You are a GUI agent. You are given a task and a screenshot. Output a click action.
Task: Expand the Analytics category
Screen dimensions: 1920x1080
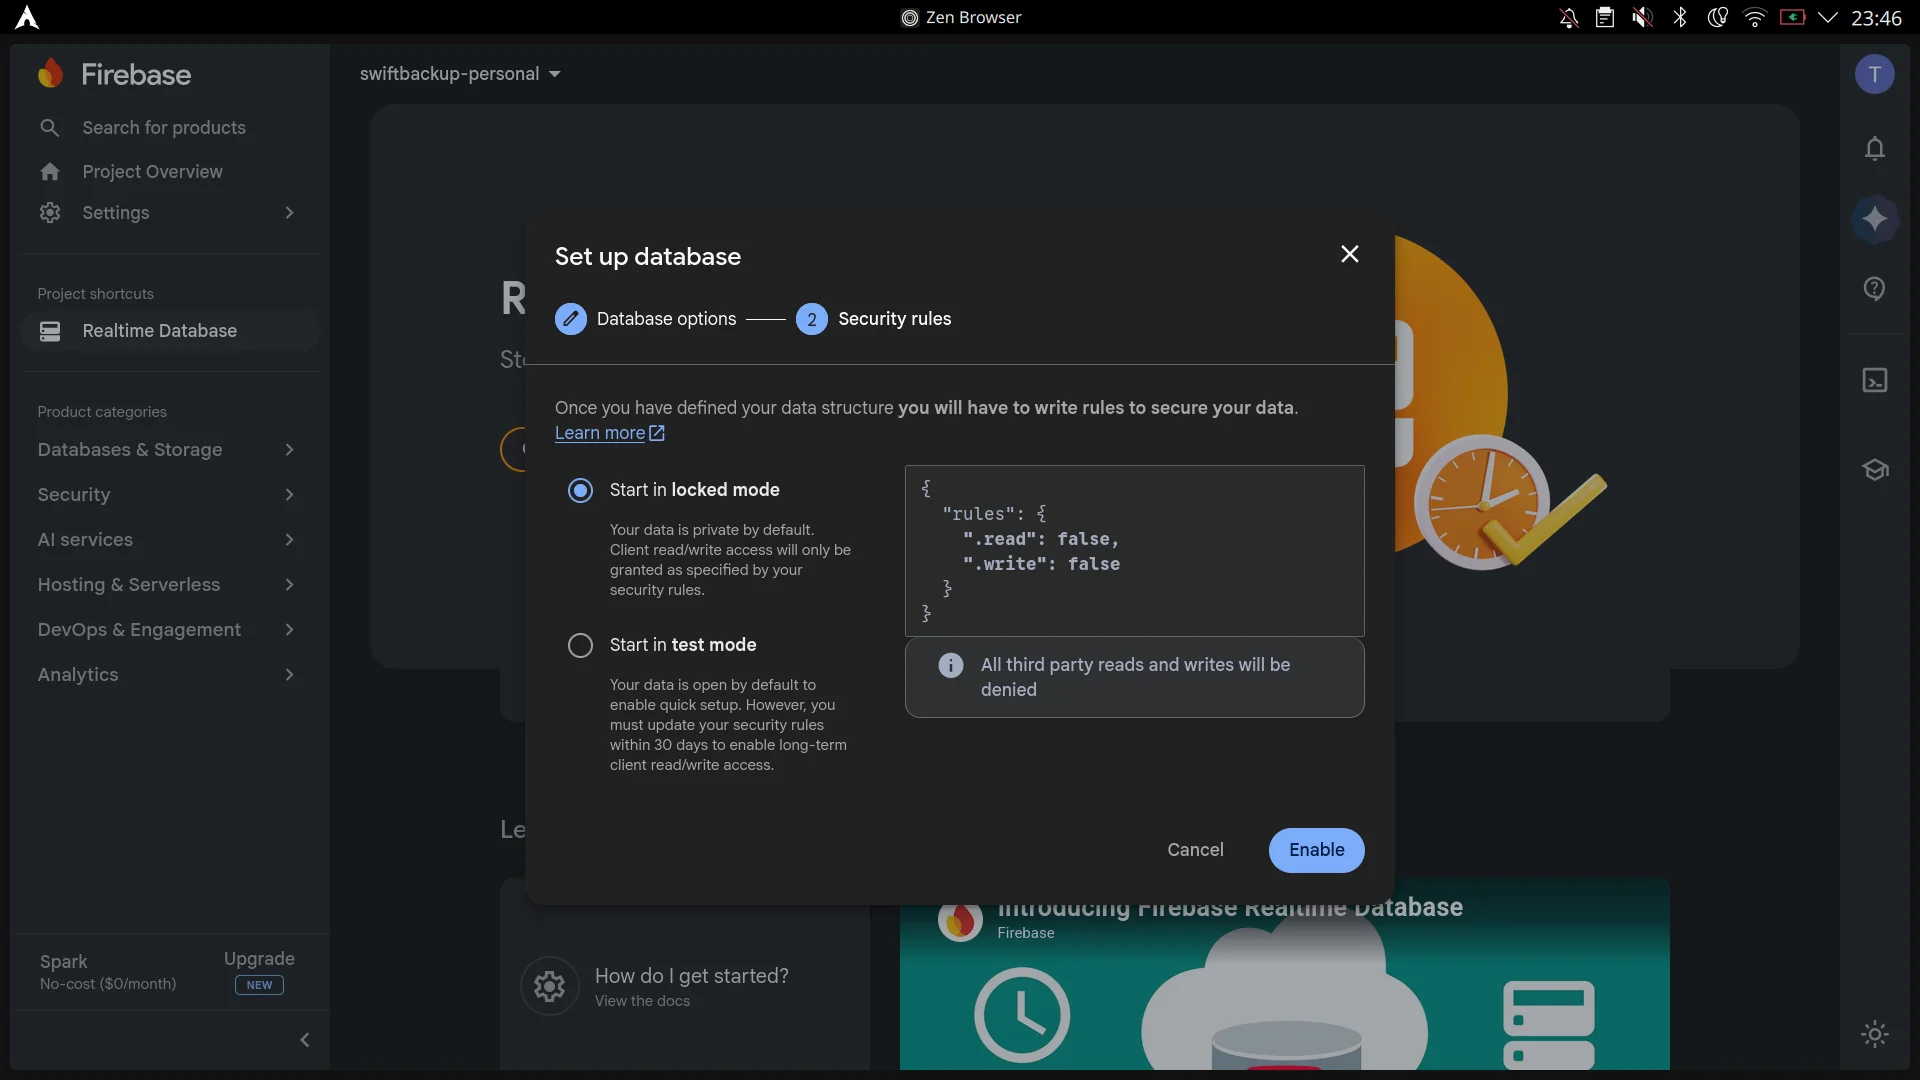pyautogui.click(x=166, y=675)
